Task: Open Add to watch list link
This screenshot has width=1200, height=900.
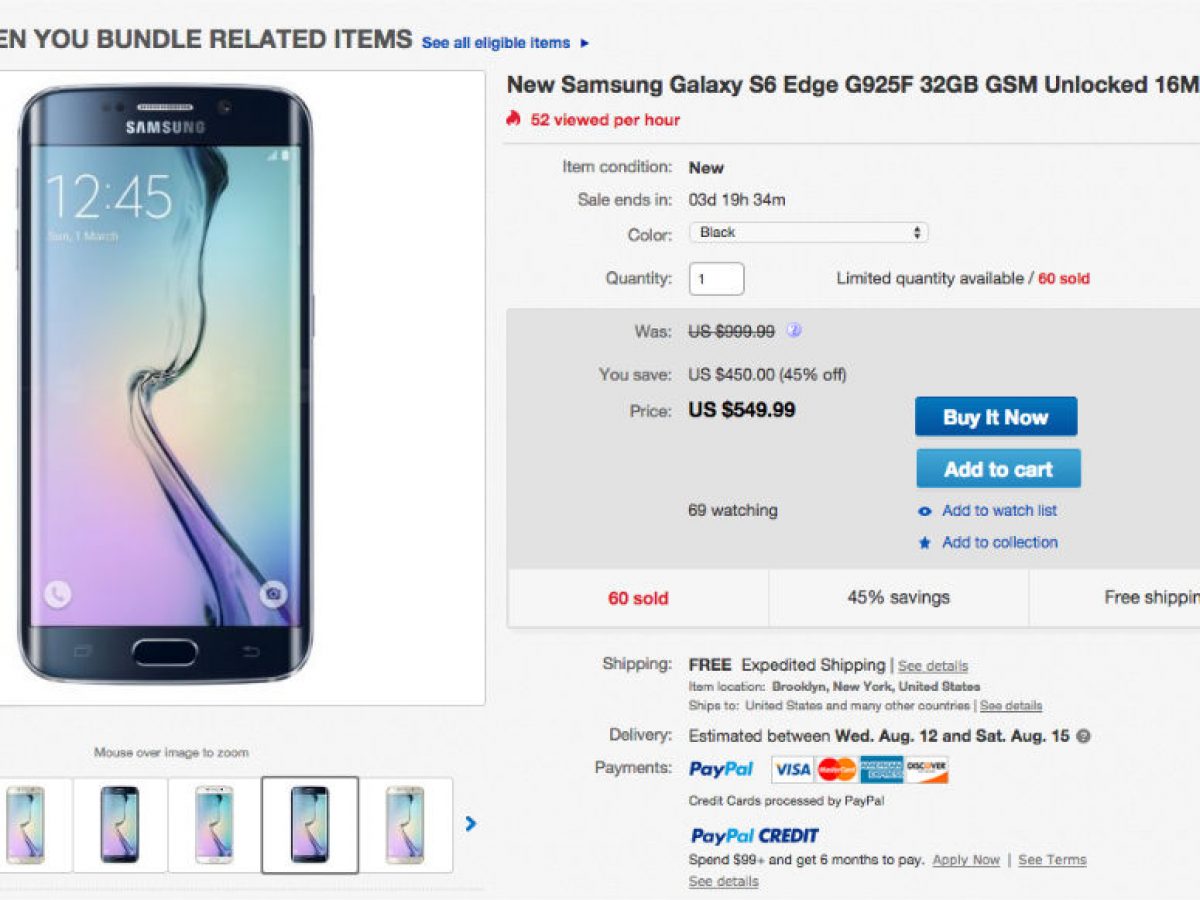Action: click(999, 511)
